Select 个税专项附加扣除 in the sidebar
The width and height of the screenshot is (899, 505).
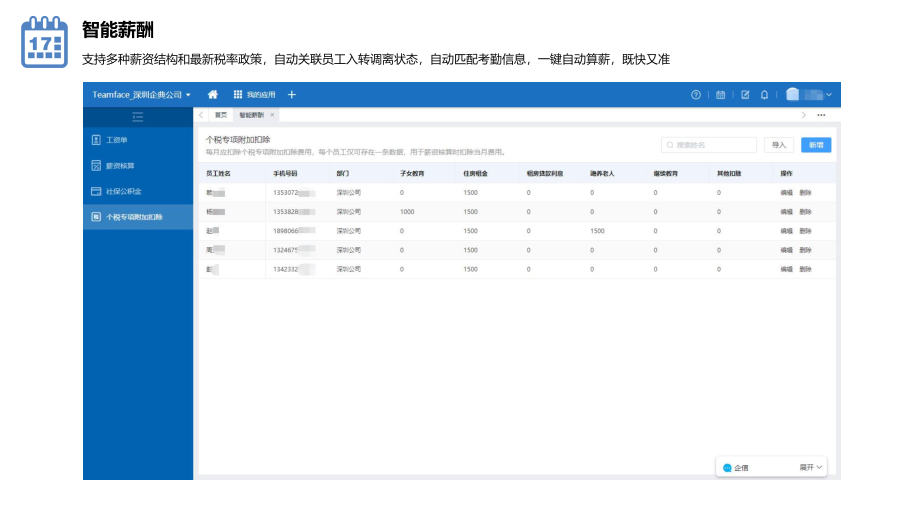(x=138, y=217)
